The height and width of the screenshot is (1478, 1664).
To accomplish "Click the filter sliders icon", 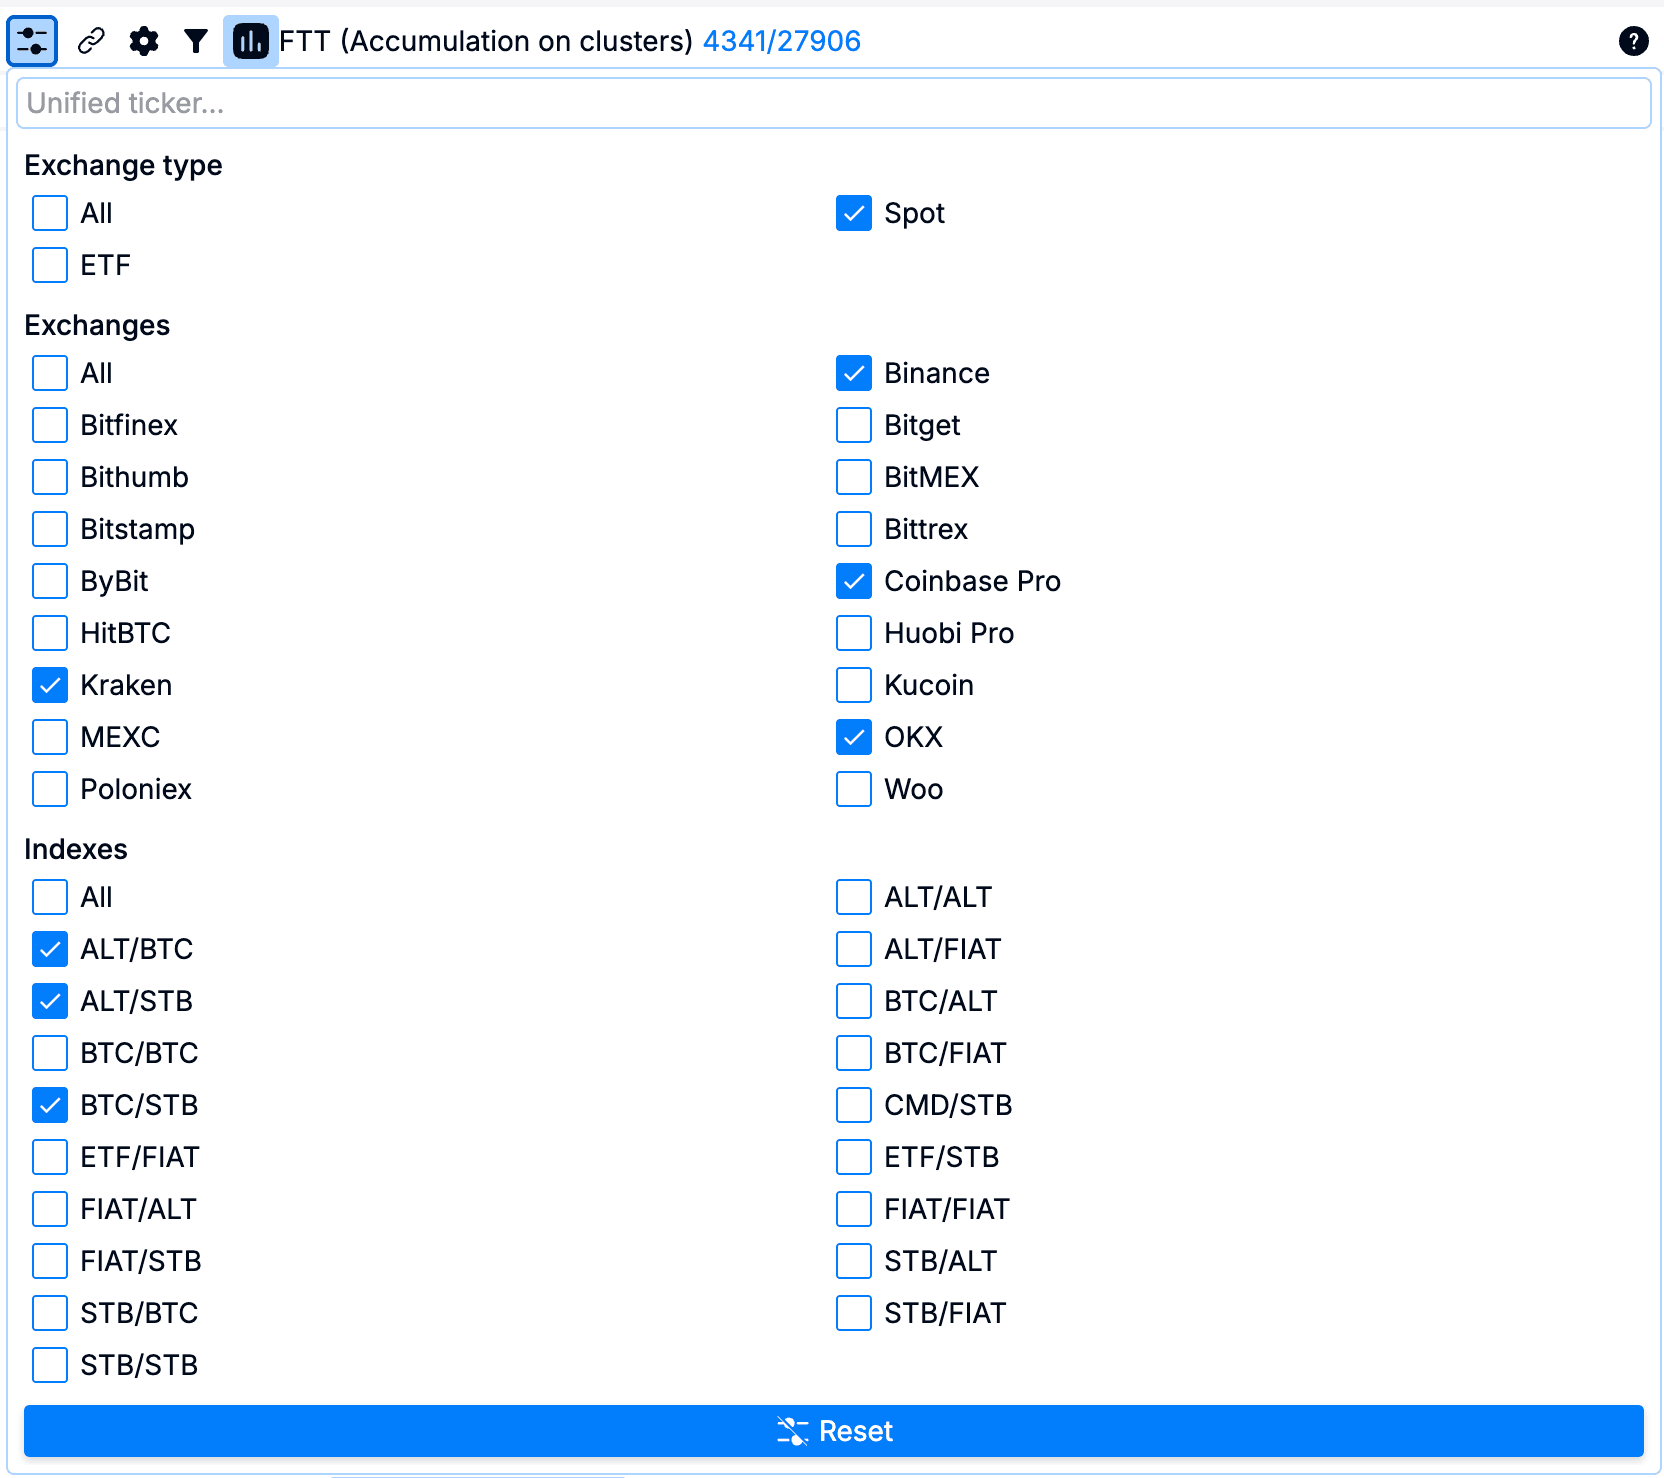I will tap(32, 41).
